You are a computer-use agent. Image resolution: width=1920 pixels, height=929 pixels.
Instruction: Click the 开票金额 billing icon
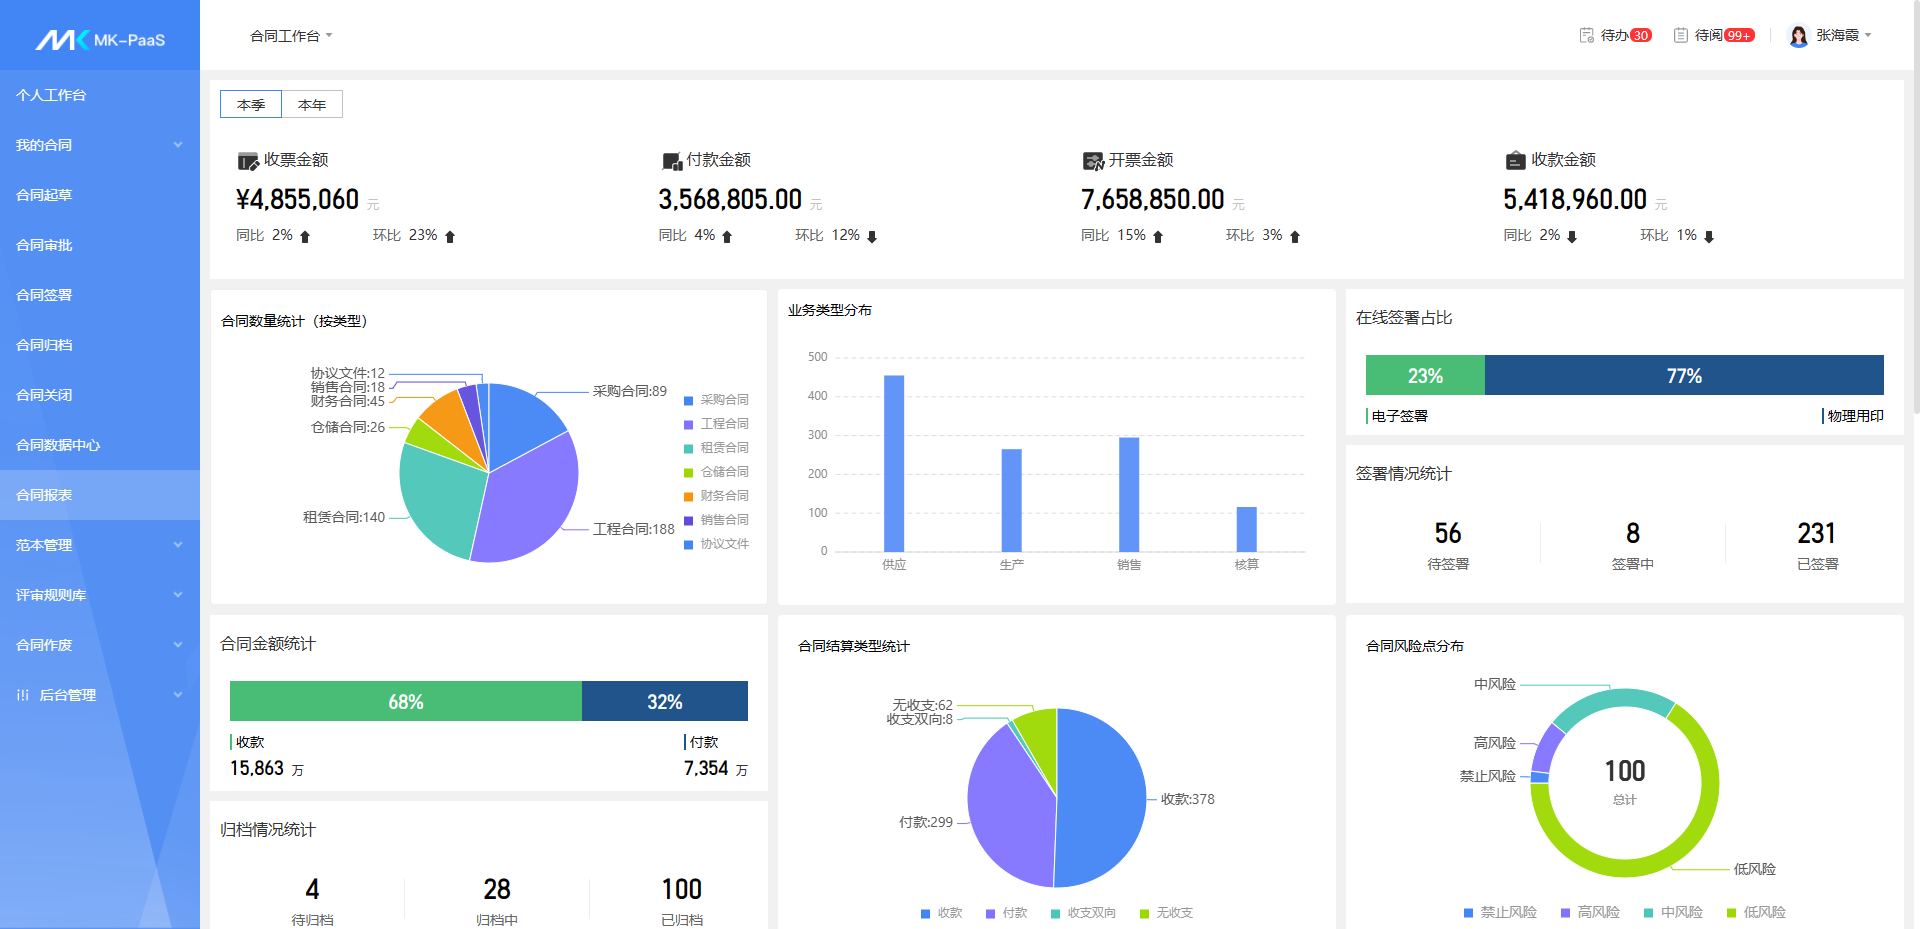[x=1093, y=161]
